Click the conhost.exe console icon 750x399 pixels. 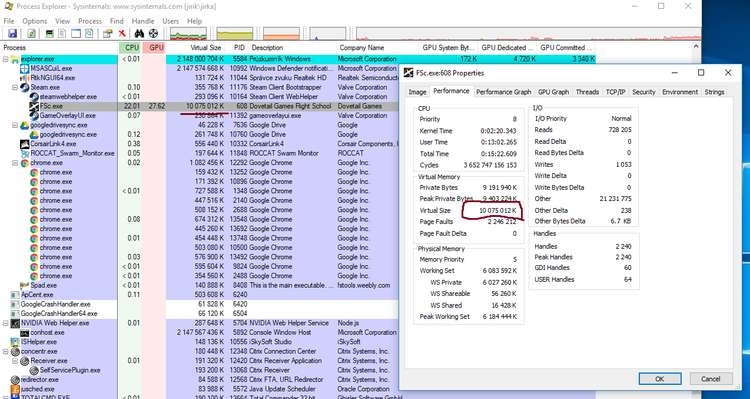[25, 332]
